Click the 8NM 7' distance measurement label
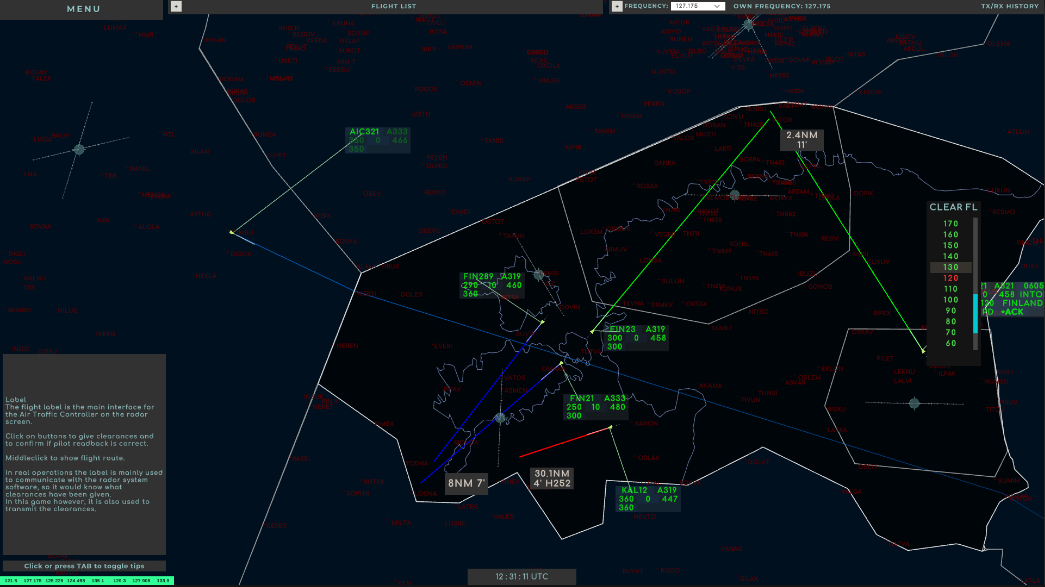This screenshot has height=587, width=1045. [466, 484]
